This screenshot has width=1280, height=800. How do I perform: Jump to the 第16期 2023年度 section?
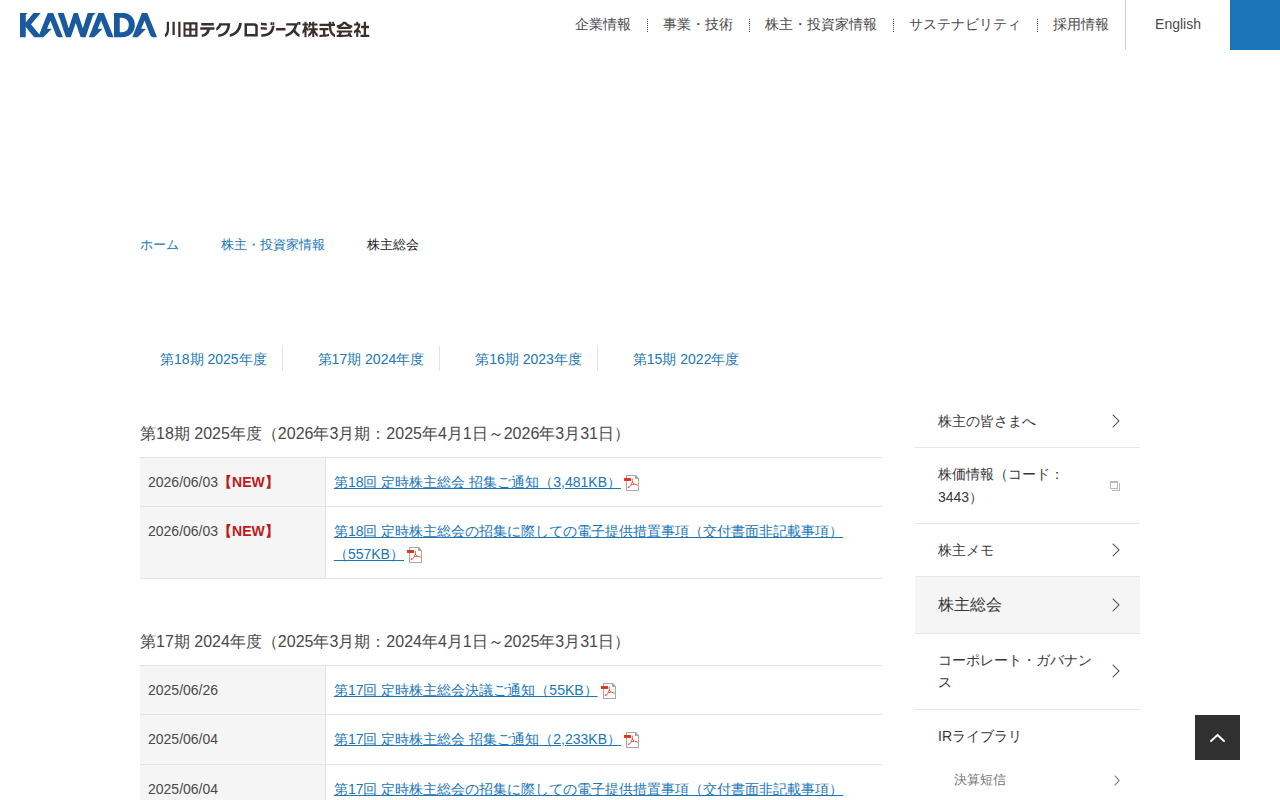point(528,359)
